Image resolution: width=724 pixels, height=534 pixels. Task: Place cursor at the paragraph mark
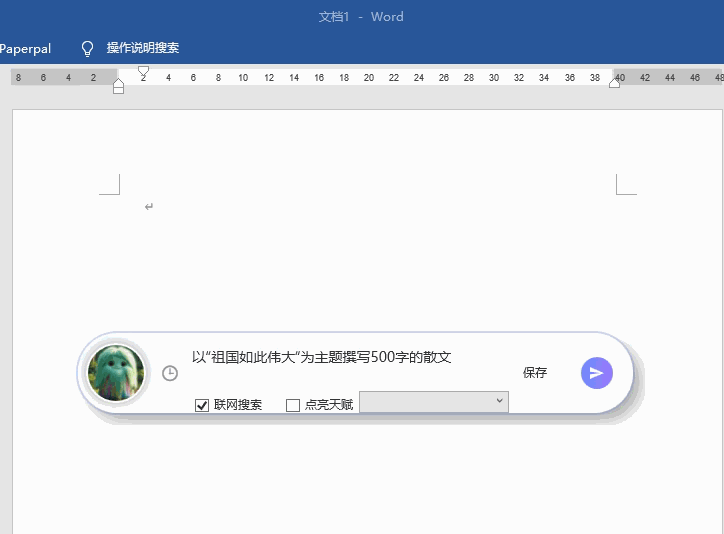(x=149, y=207)
